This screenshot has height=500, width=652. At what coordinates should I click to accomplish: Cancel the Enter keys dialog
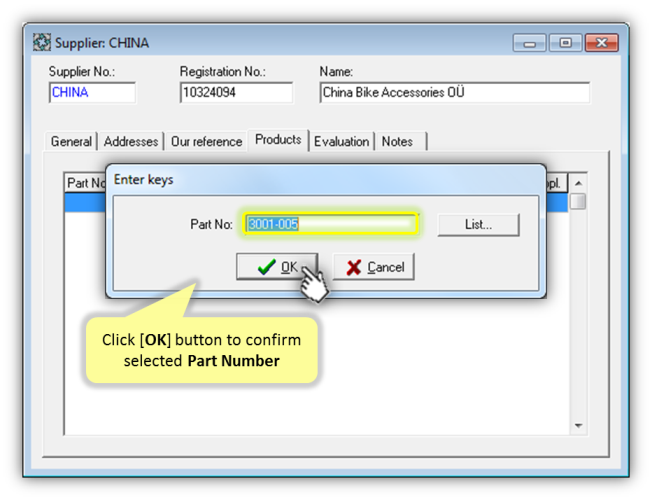tap(374, 267)
